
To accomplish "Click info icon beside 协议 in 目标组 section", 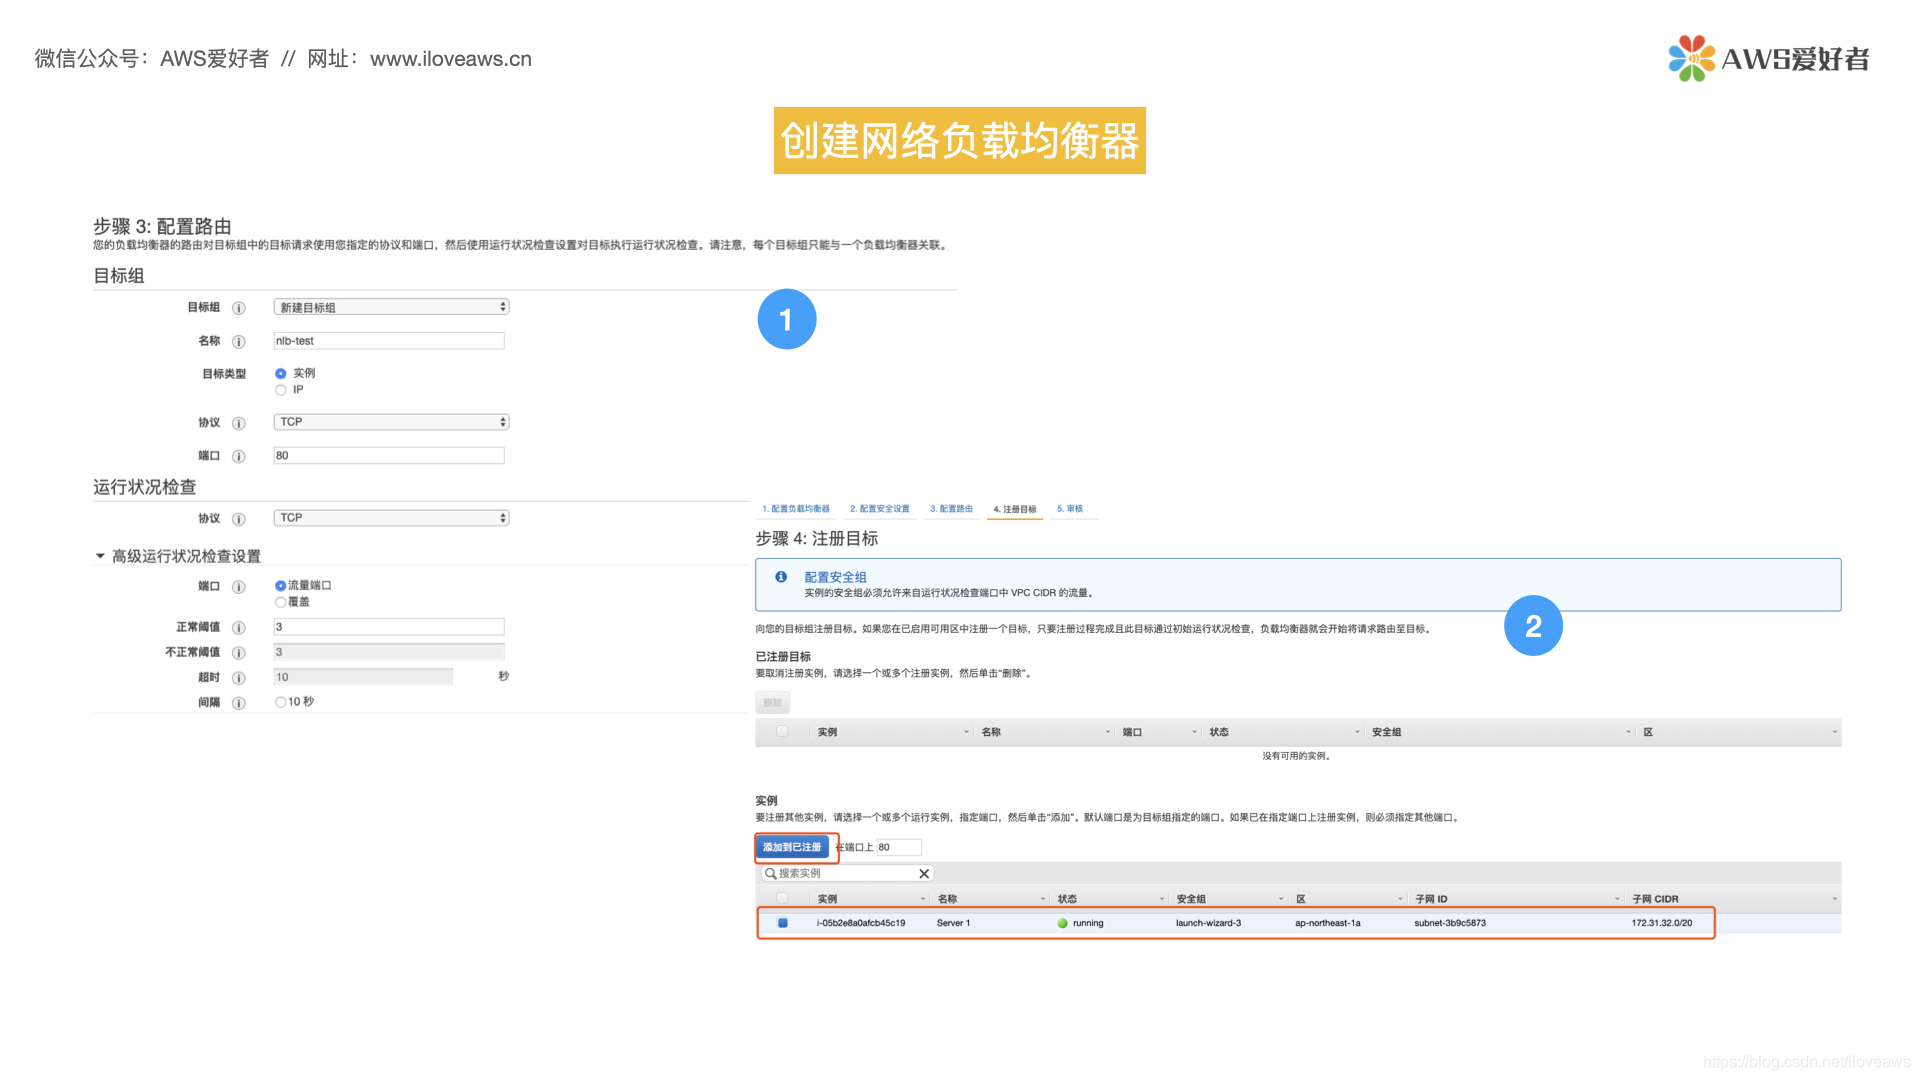I will coord(239,423).
